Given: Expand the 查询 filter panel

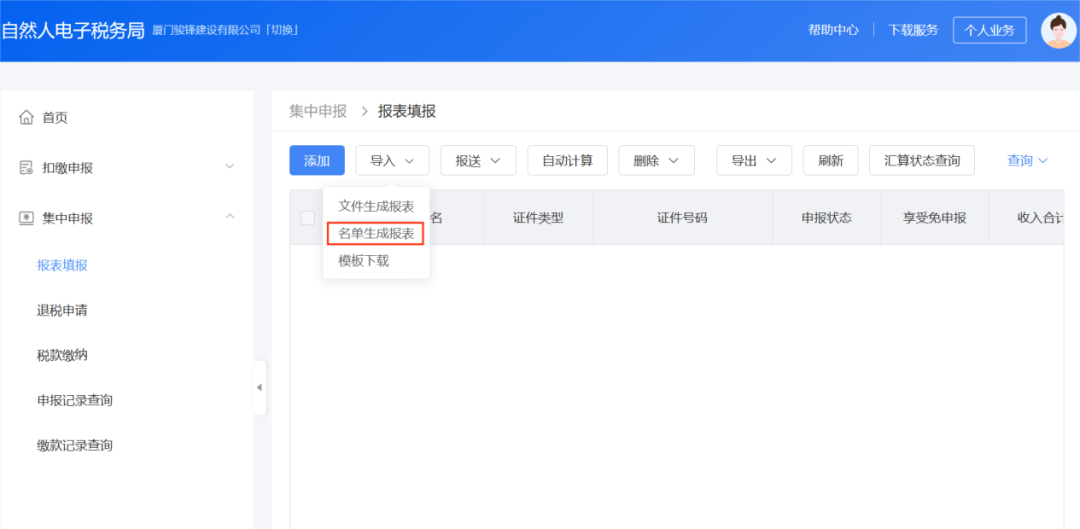Looking at the screenshot, I should coord(1027,161).
